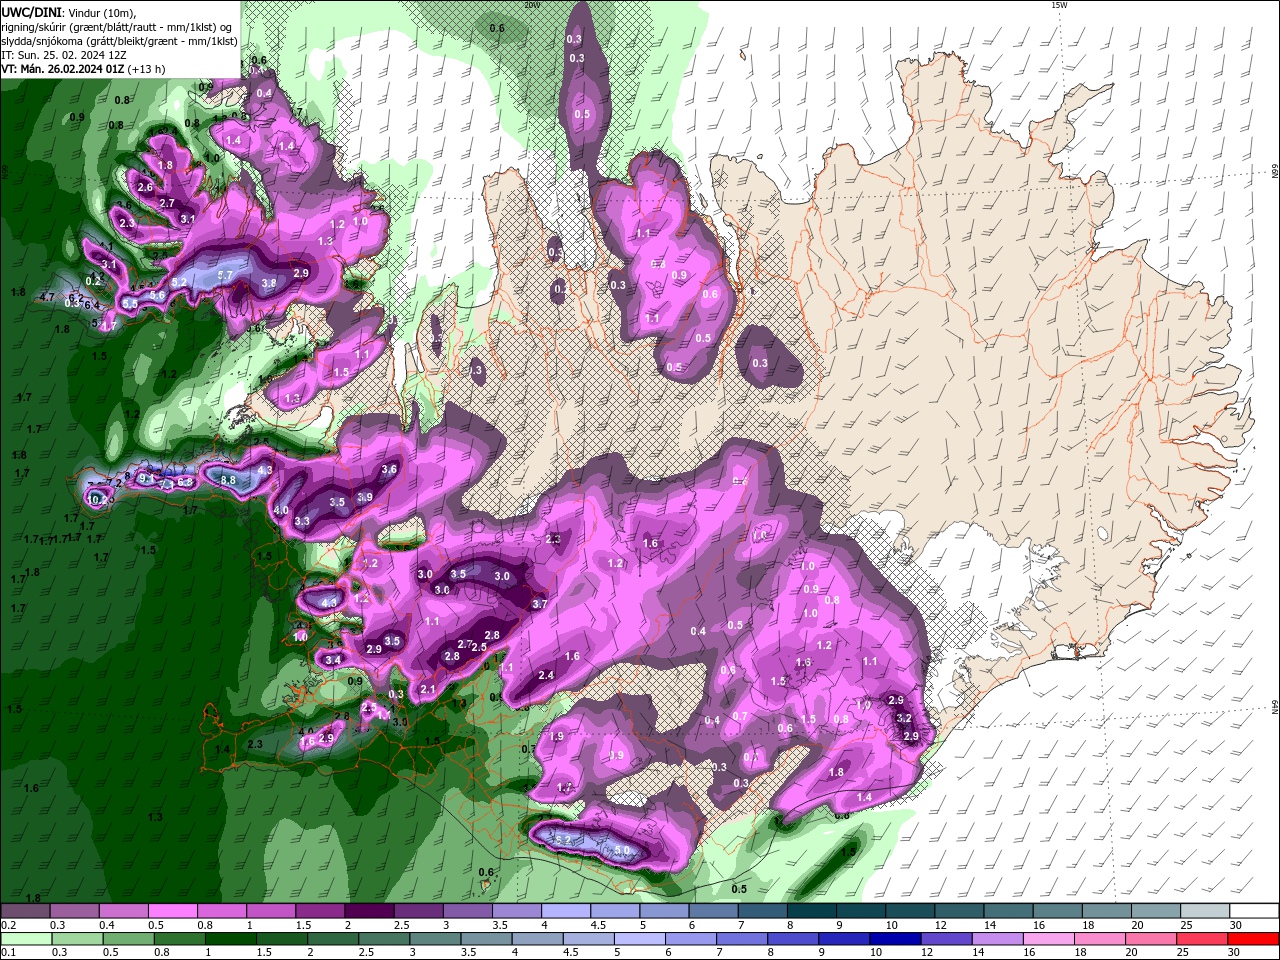Select the '64N' latitude label on right edge
Image resolution: width=1280 pixels, height=960 pixels.
click(x=1274, y=707)
